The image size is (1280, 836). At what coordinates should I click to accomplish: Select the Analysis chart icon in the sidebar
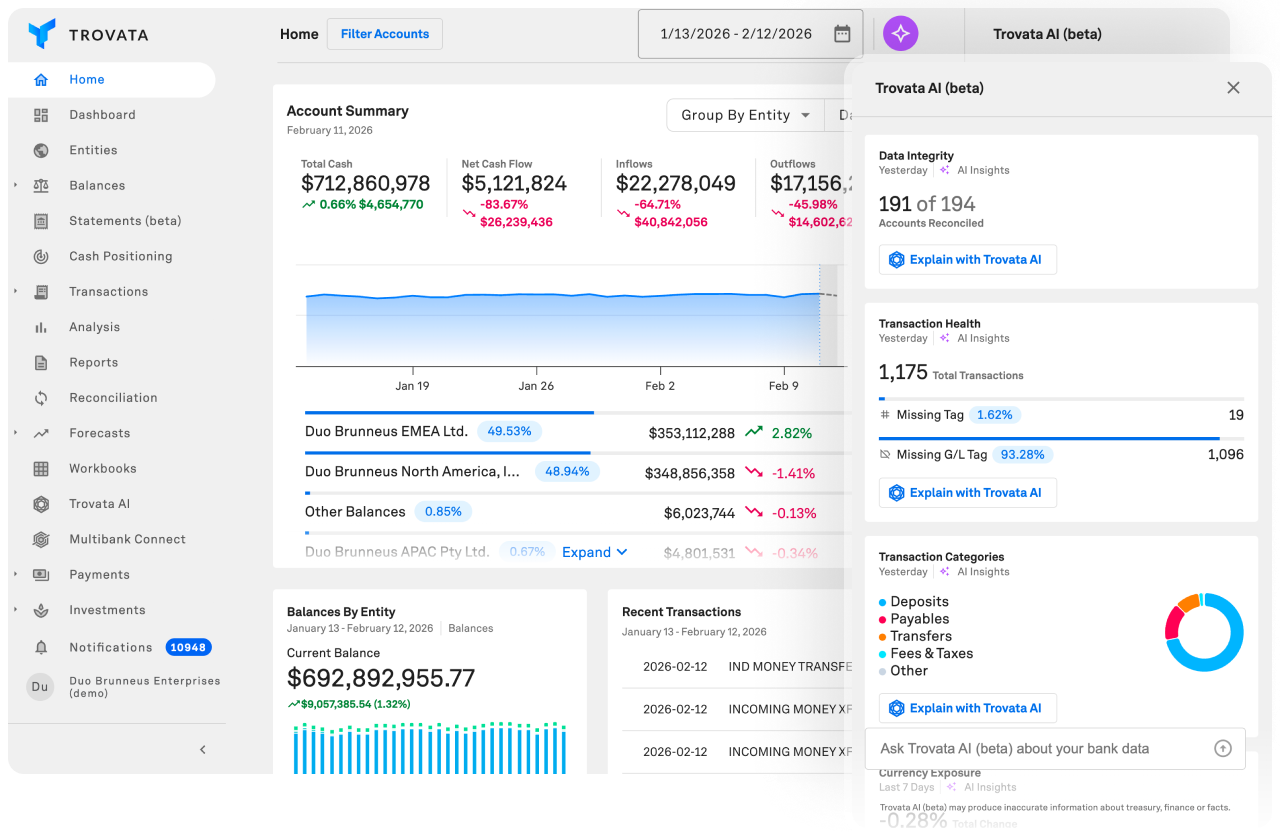click(40, 327)
